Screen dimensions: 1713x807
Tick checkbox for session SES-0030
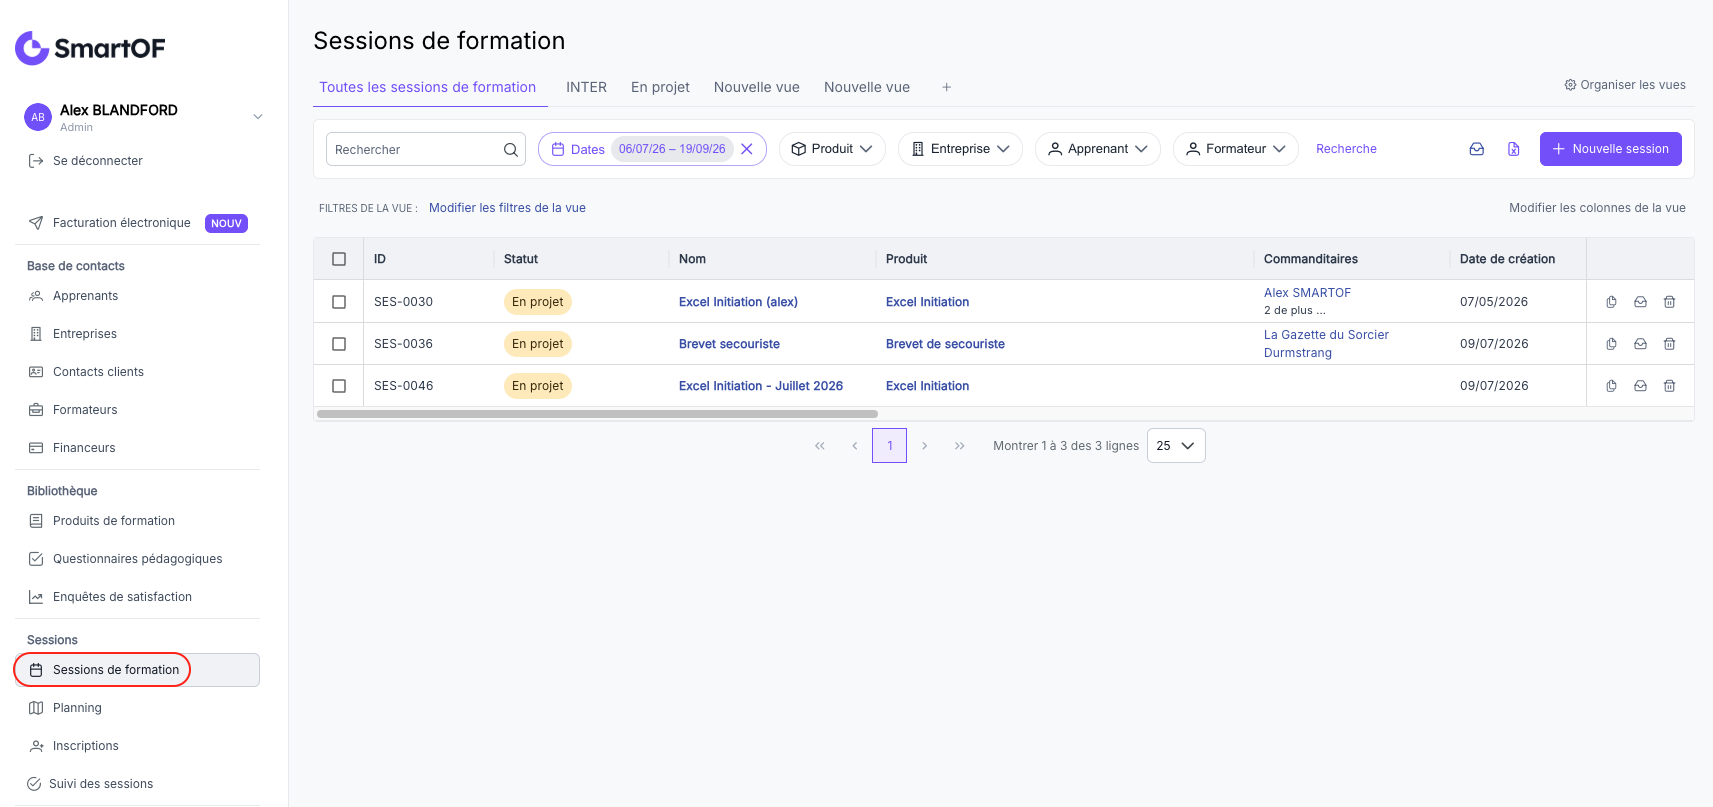coord(339,302)
